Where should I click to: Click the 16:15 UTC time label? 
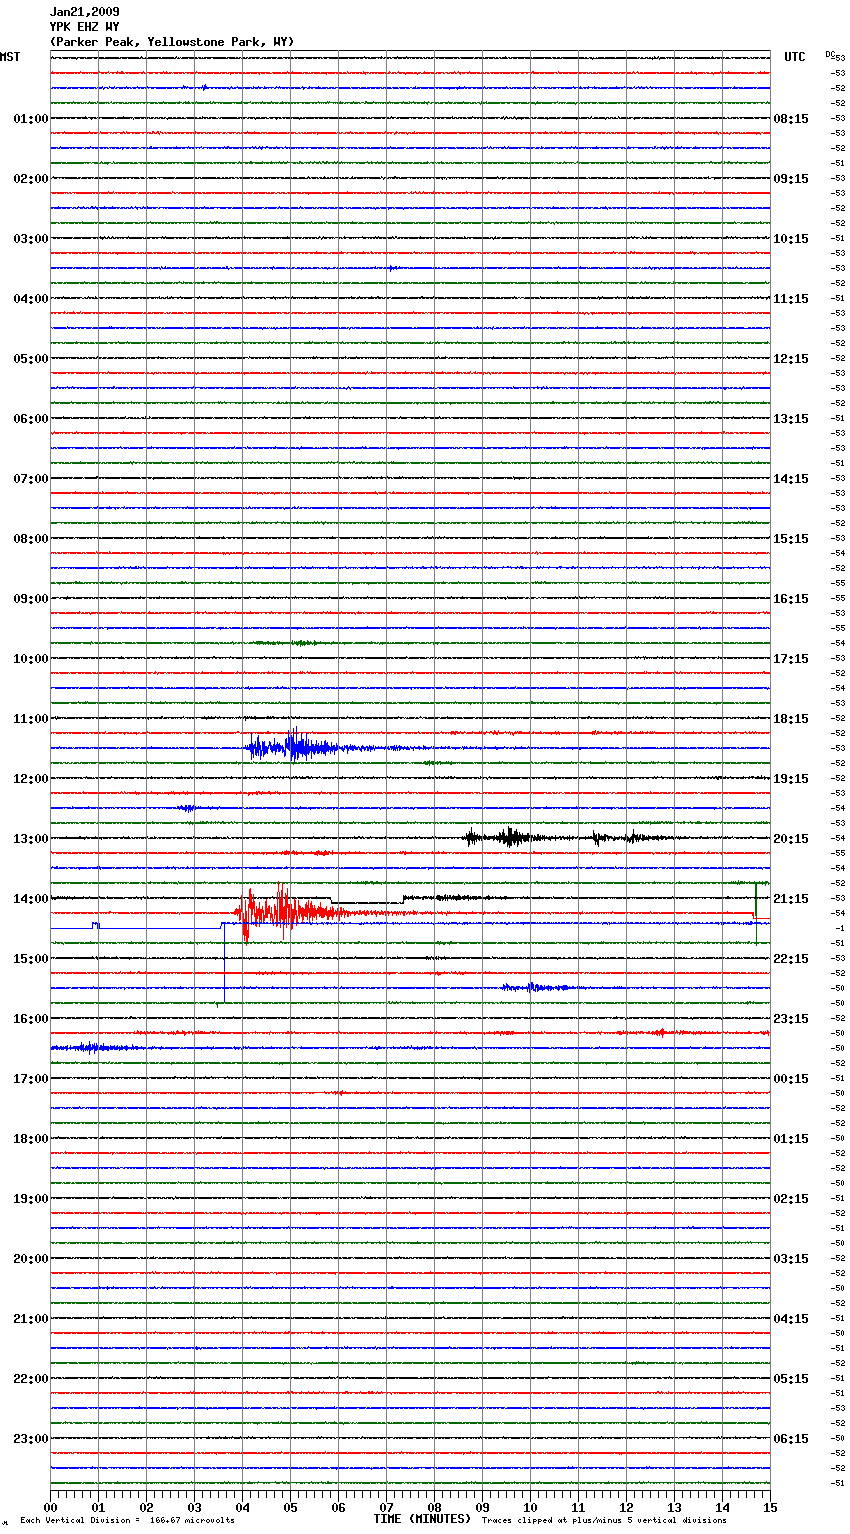791,599
